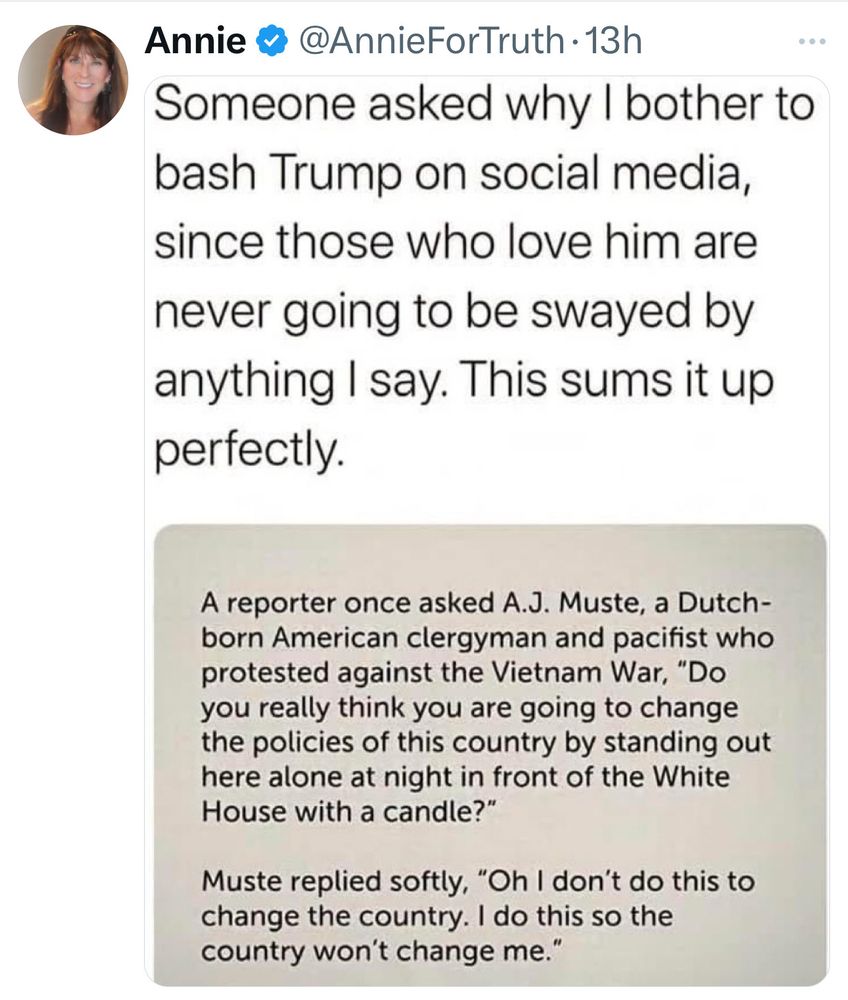Click the line "Someone asked why I bother to"
848x1000 pixels.
click(485, 107)
